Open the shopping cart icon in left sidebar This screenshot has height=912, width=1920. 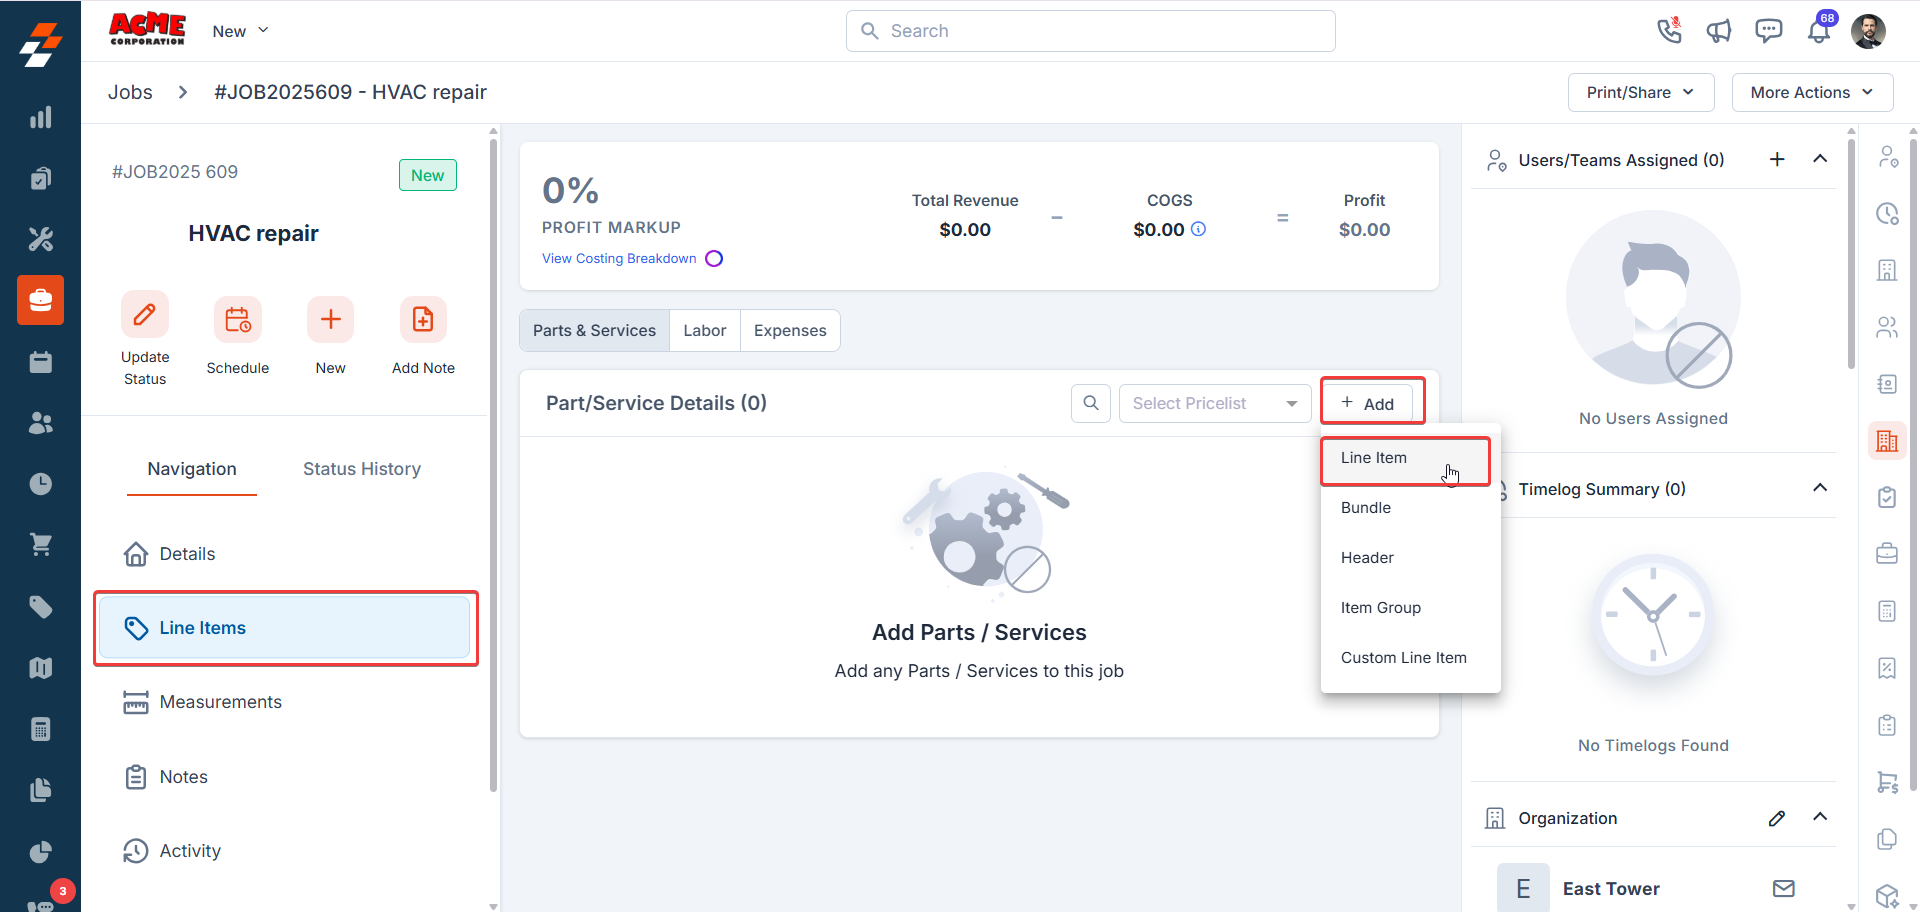pyautogui.click(x=40, y=545)
